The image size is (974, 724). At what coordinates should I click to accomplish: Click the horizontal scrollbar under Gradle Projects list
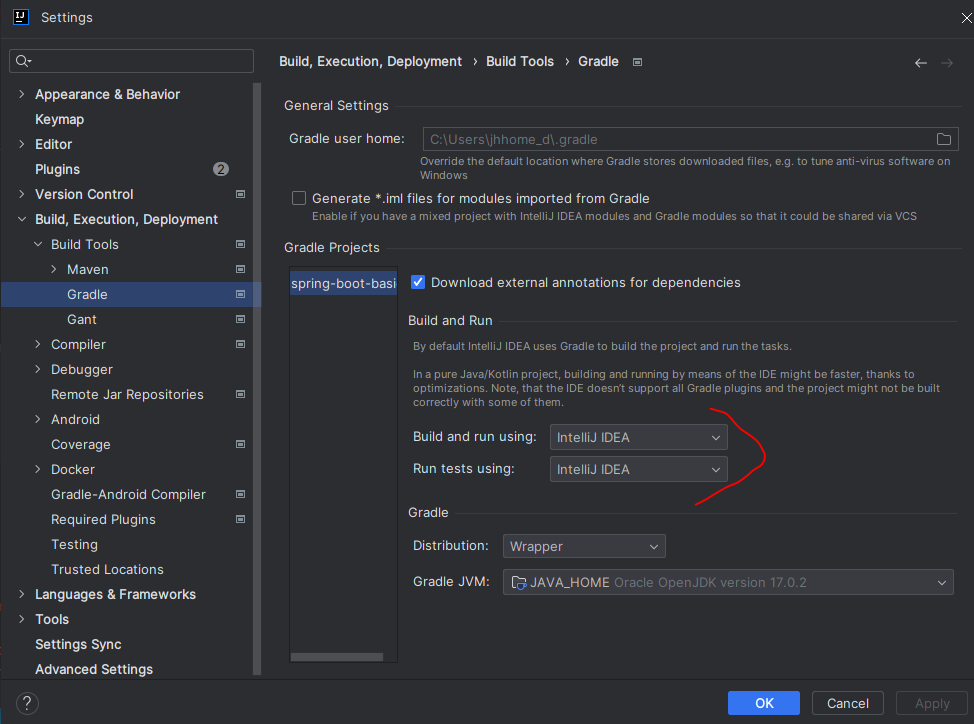point(337,657)
